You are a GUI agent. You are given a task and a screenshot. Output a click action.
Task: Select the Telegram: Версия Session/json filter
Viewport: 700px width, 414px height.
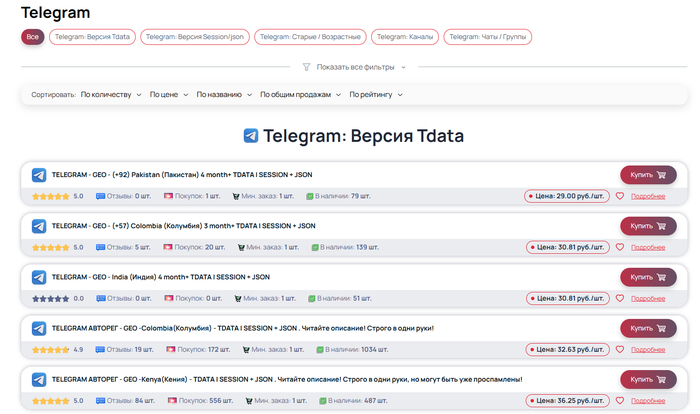pyautogui.click(x=195, y=37)
